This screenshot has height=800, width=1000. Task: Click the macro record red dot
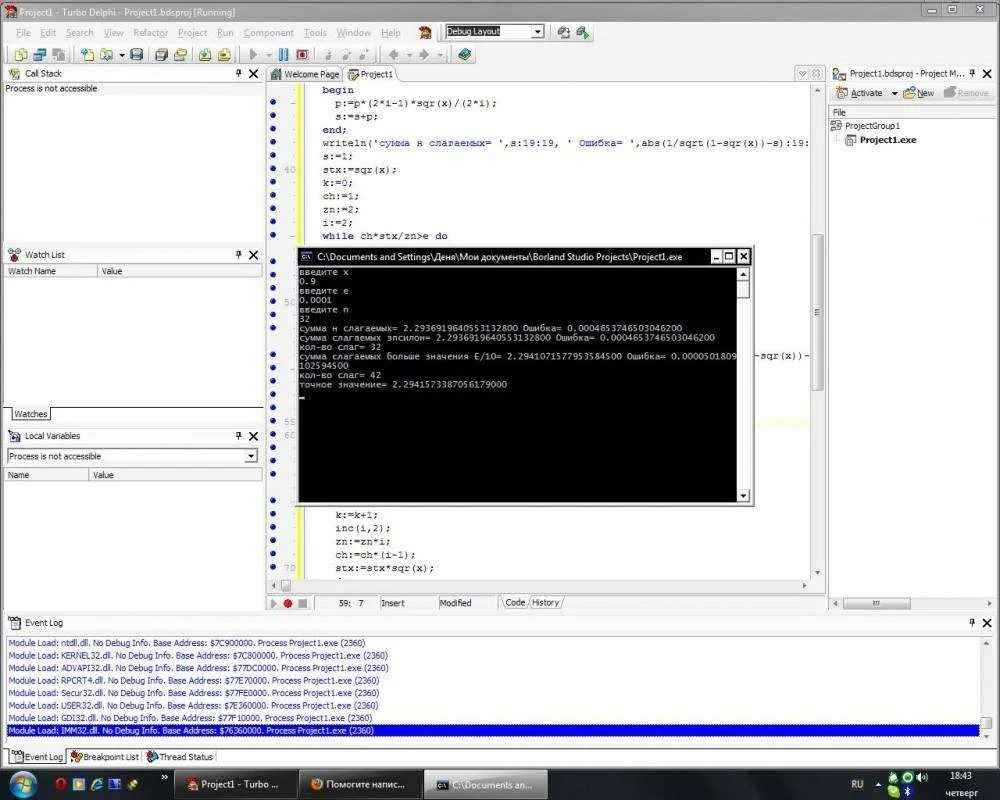(288, 603)
